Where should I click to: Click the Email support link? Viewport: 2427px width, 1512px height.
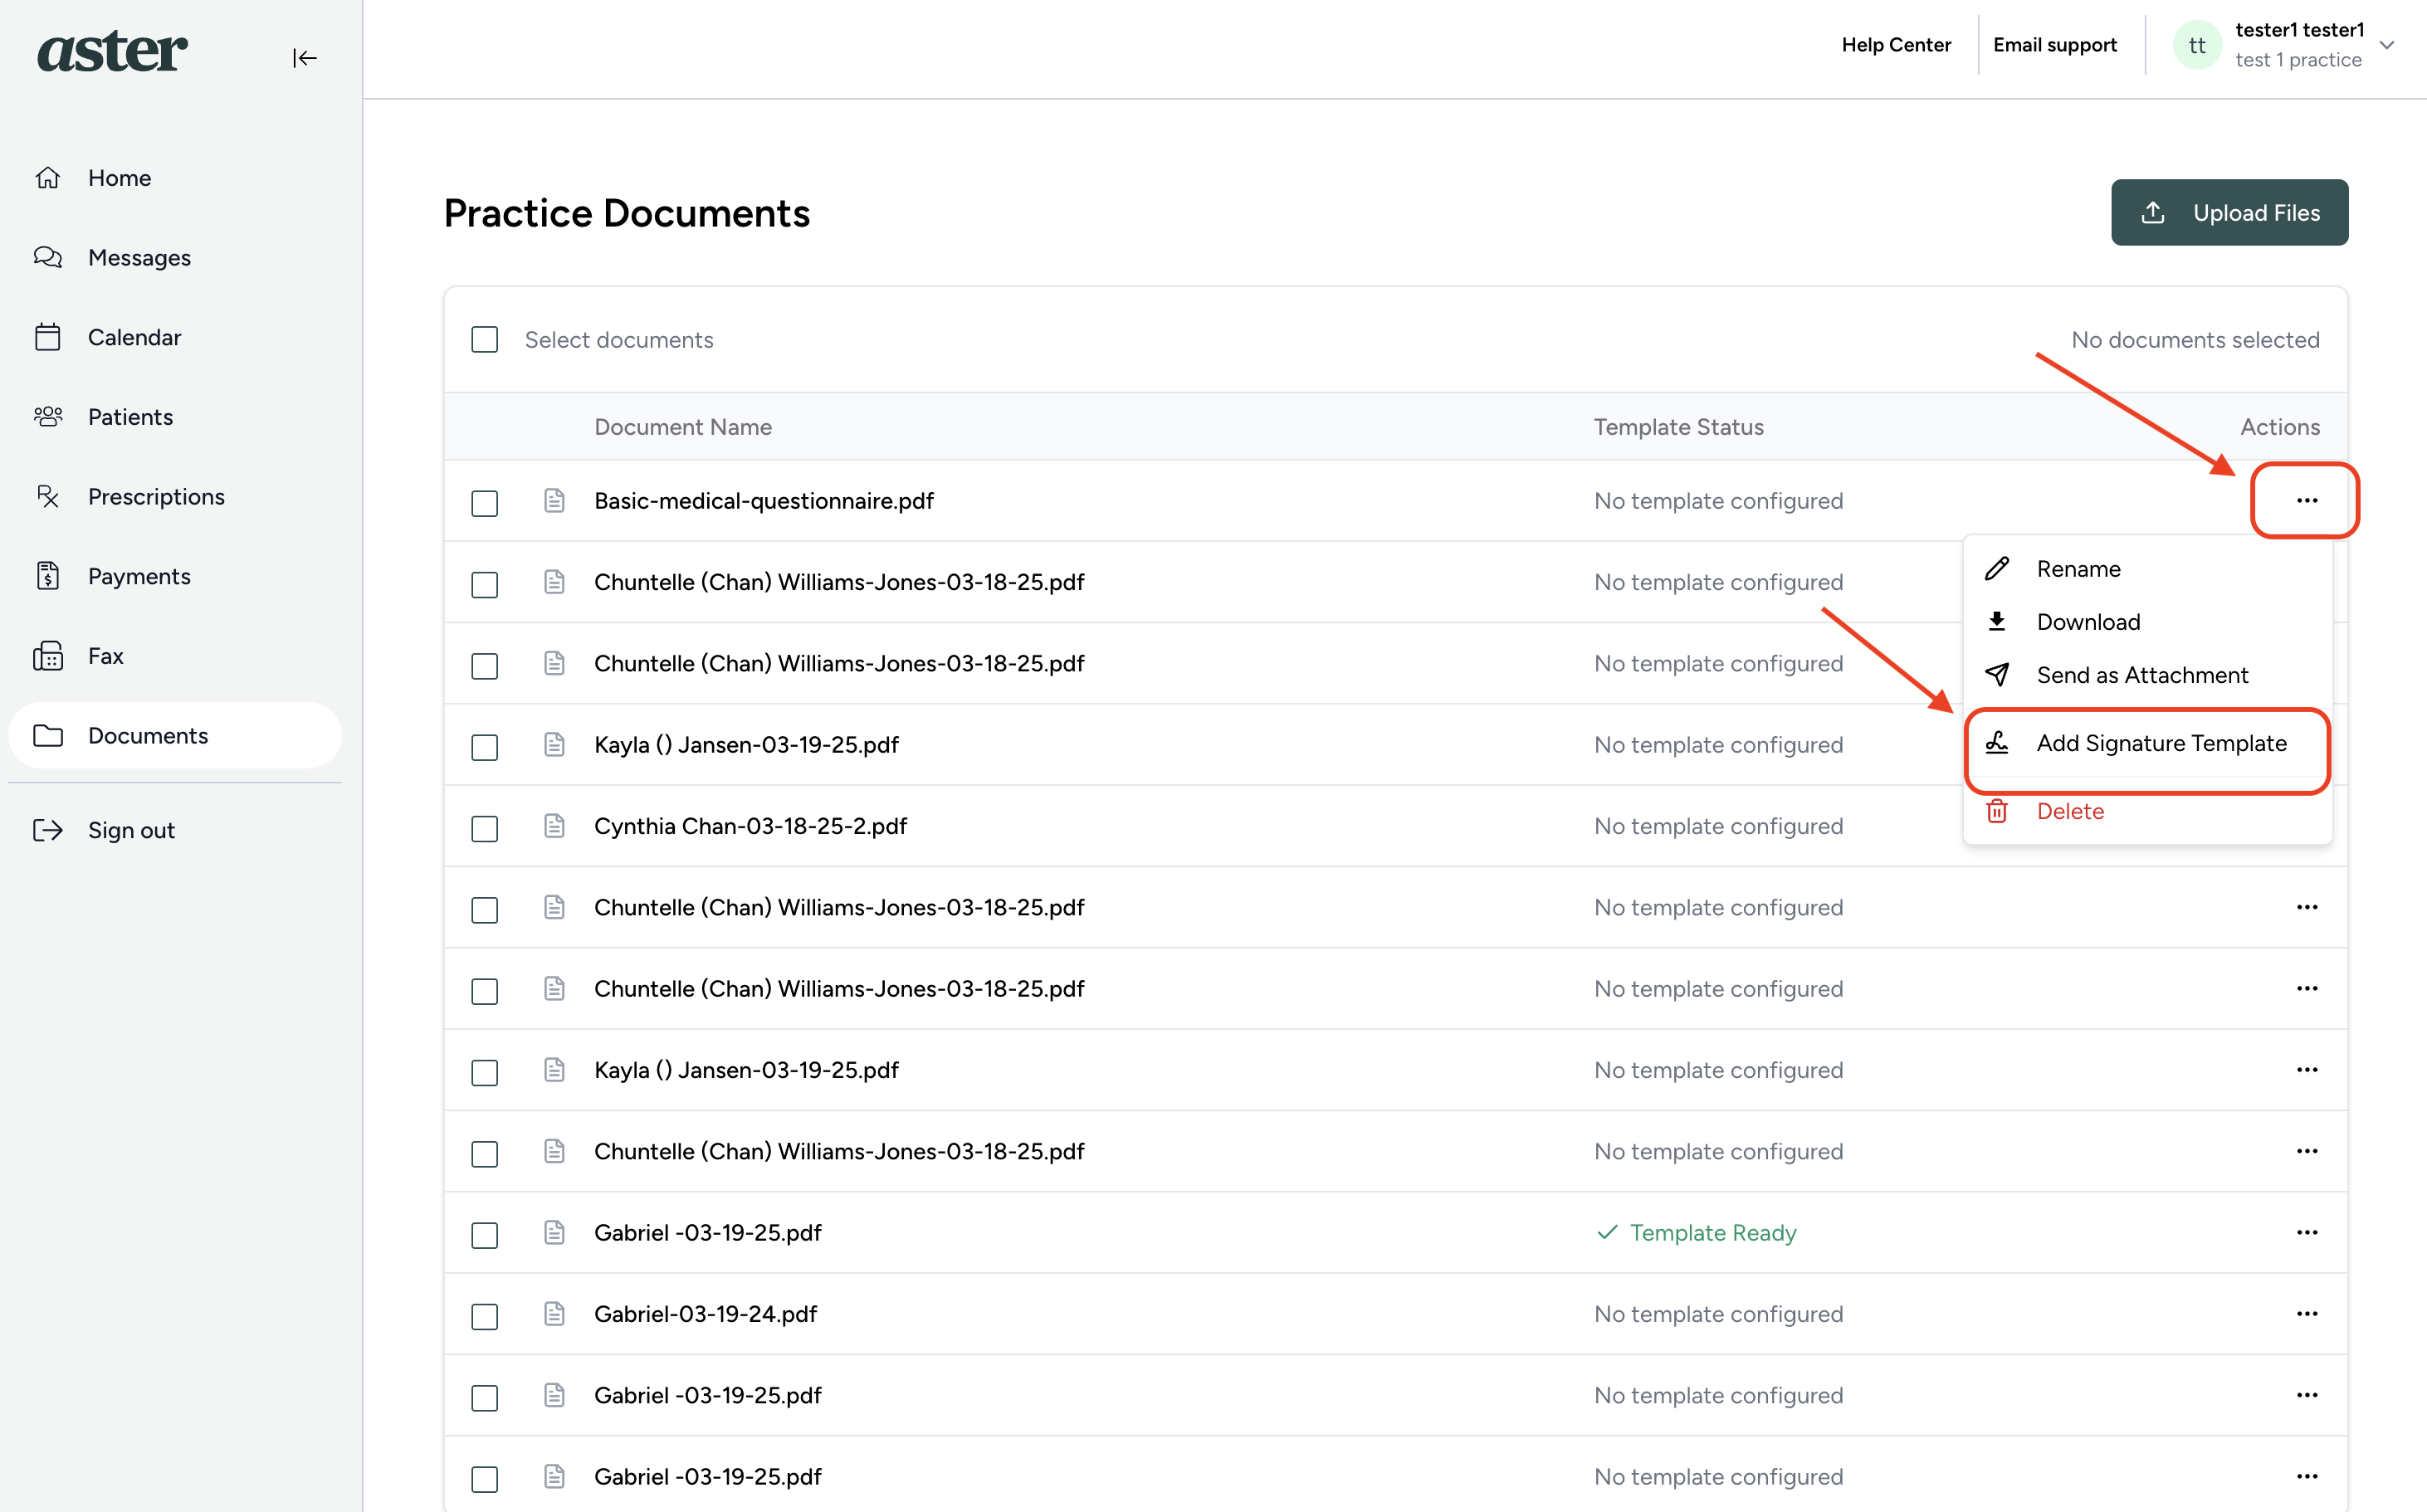pos(2054,45)
